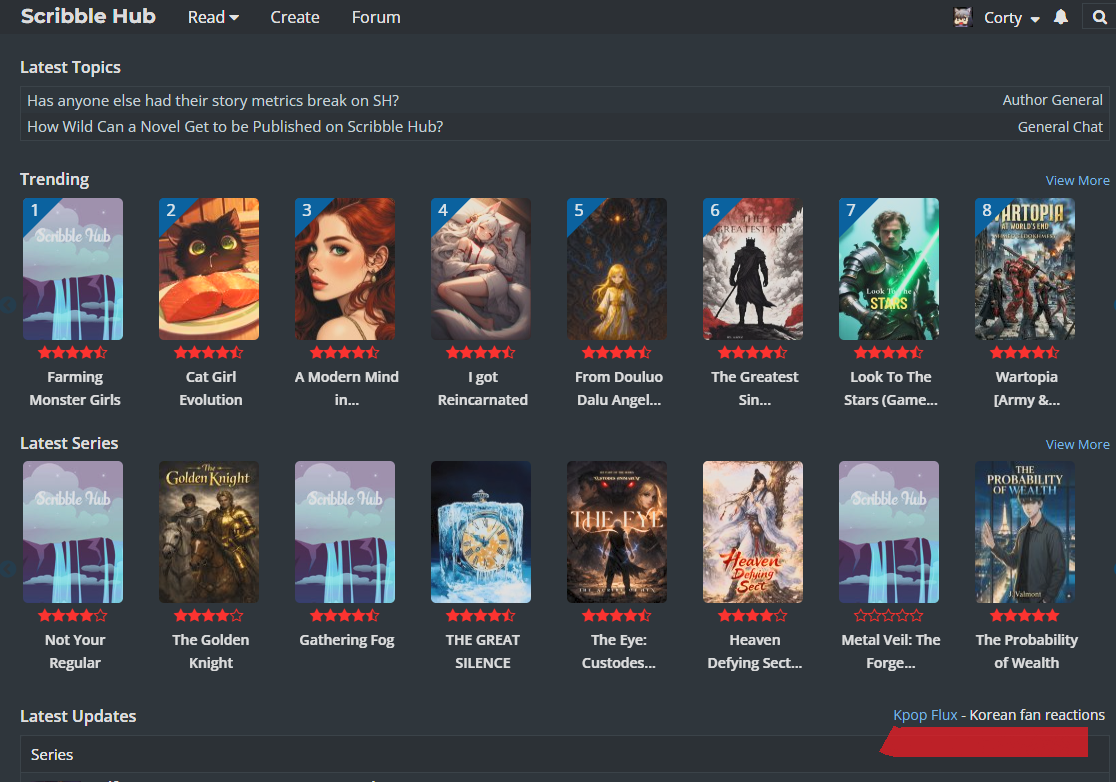Screen dimensions: 1116x782
Task: Go to the Forum page
Action: 376,17
